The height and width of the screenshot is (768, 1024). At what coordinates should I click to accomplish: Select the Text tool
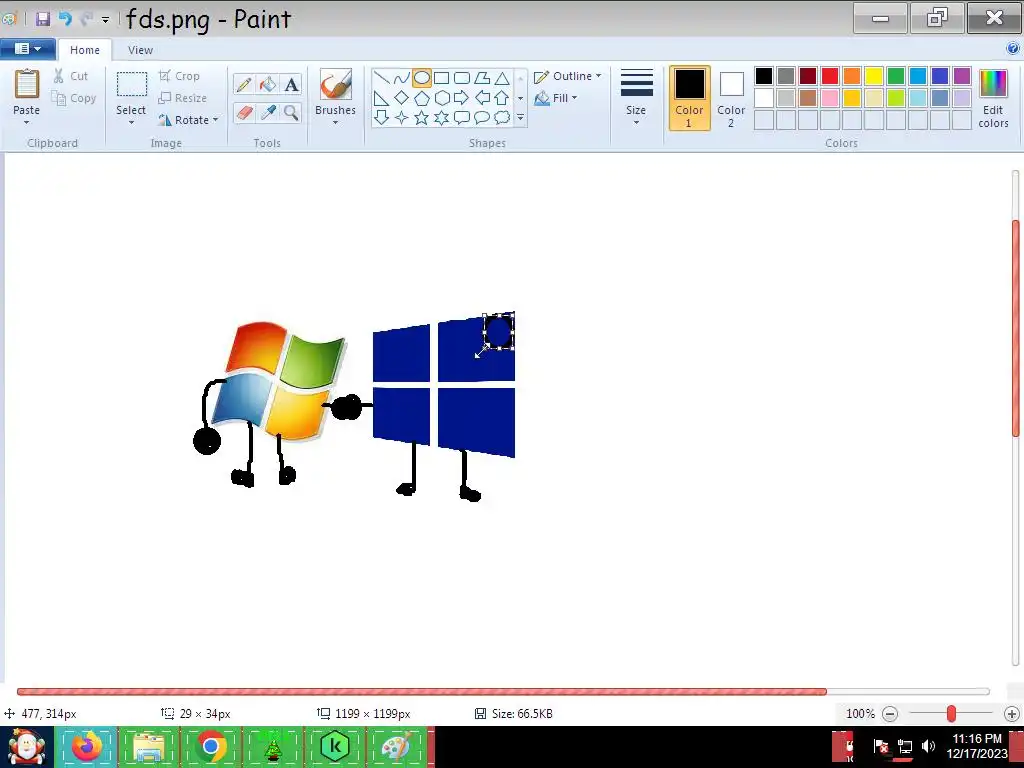pos(291,84)
